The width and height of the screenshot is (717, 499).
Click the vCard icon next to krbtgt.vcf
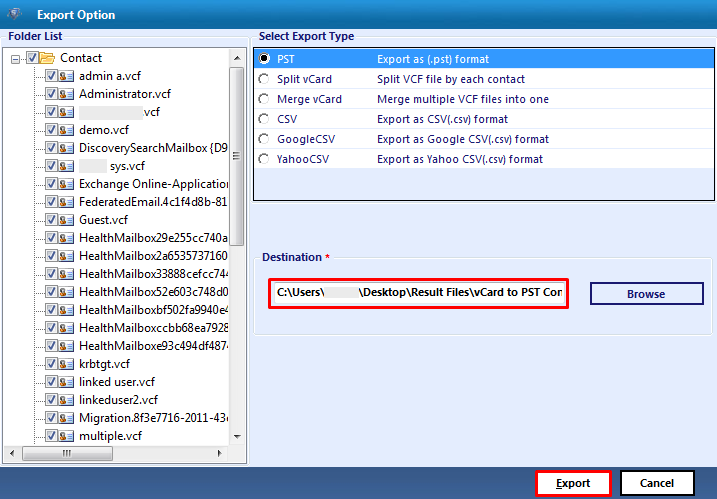[67, 364]
